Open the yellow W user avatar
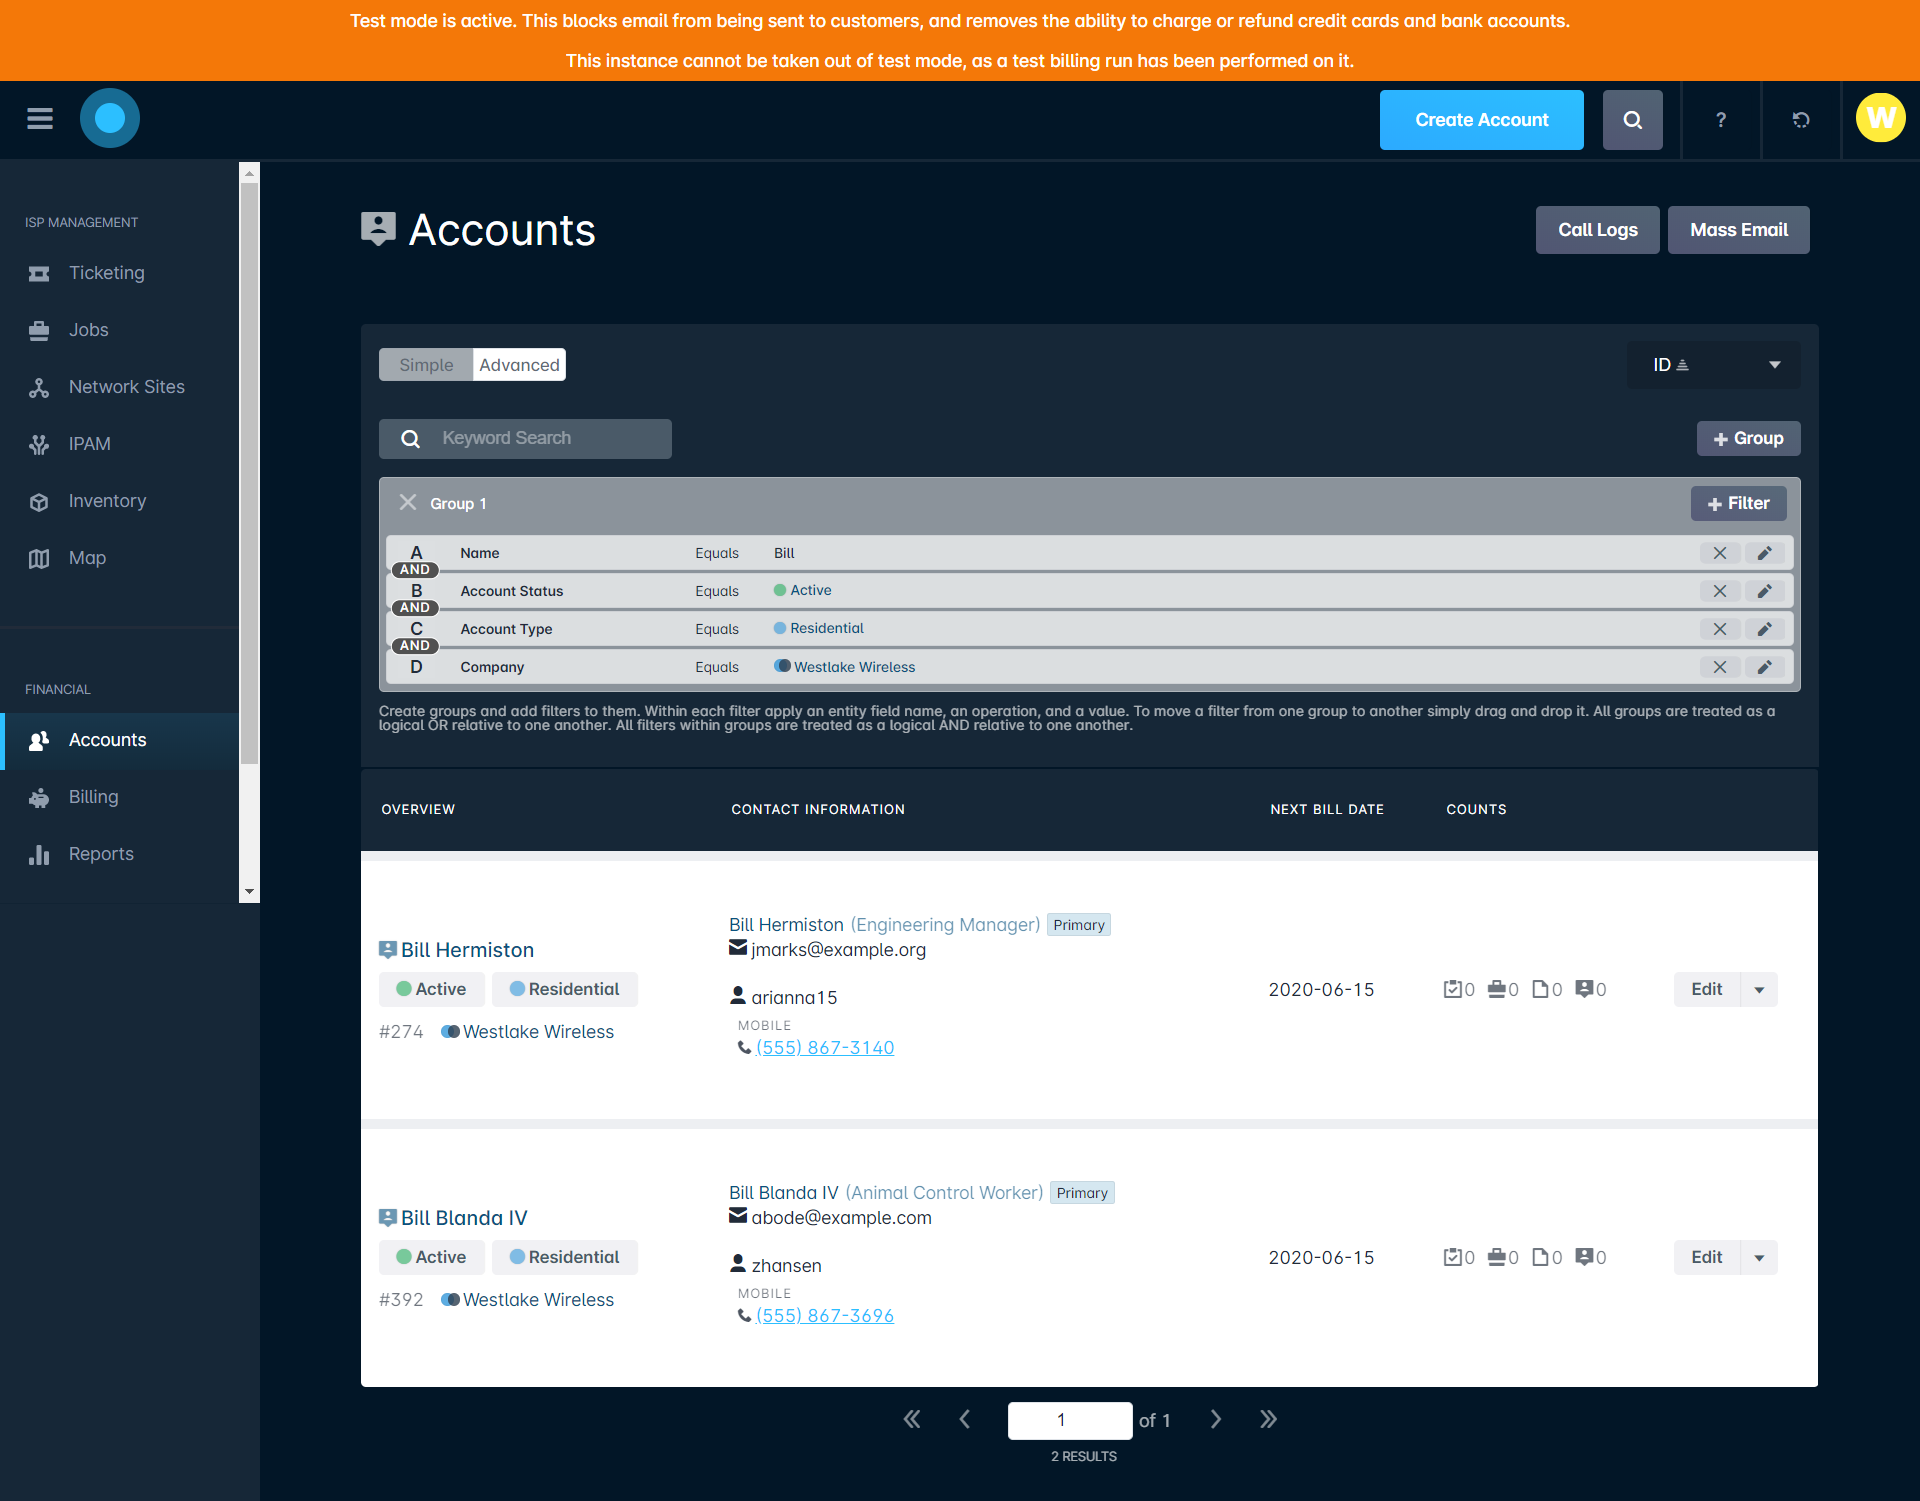Screen dimensions: 1920x1501 (x=1880, y=118)
